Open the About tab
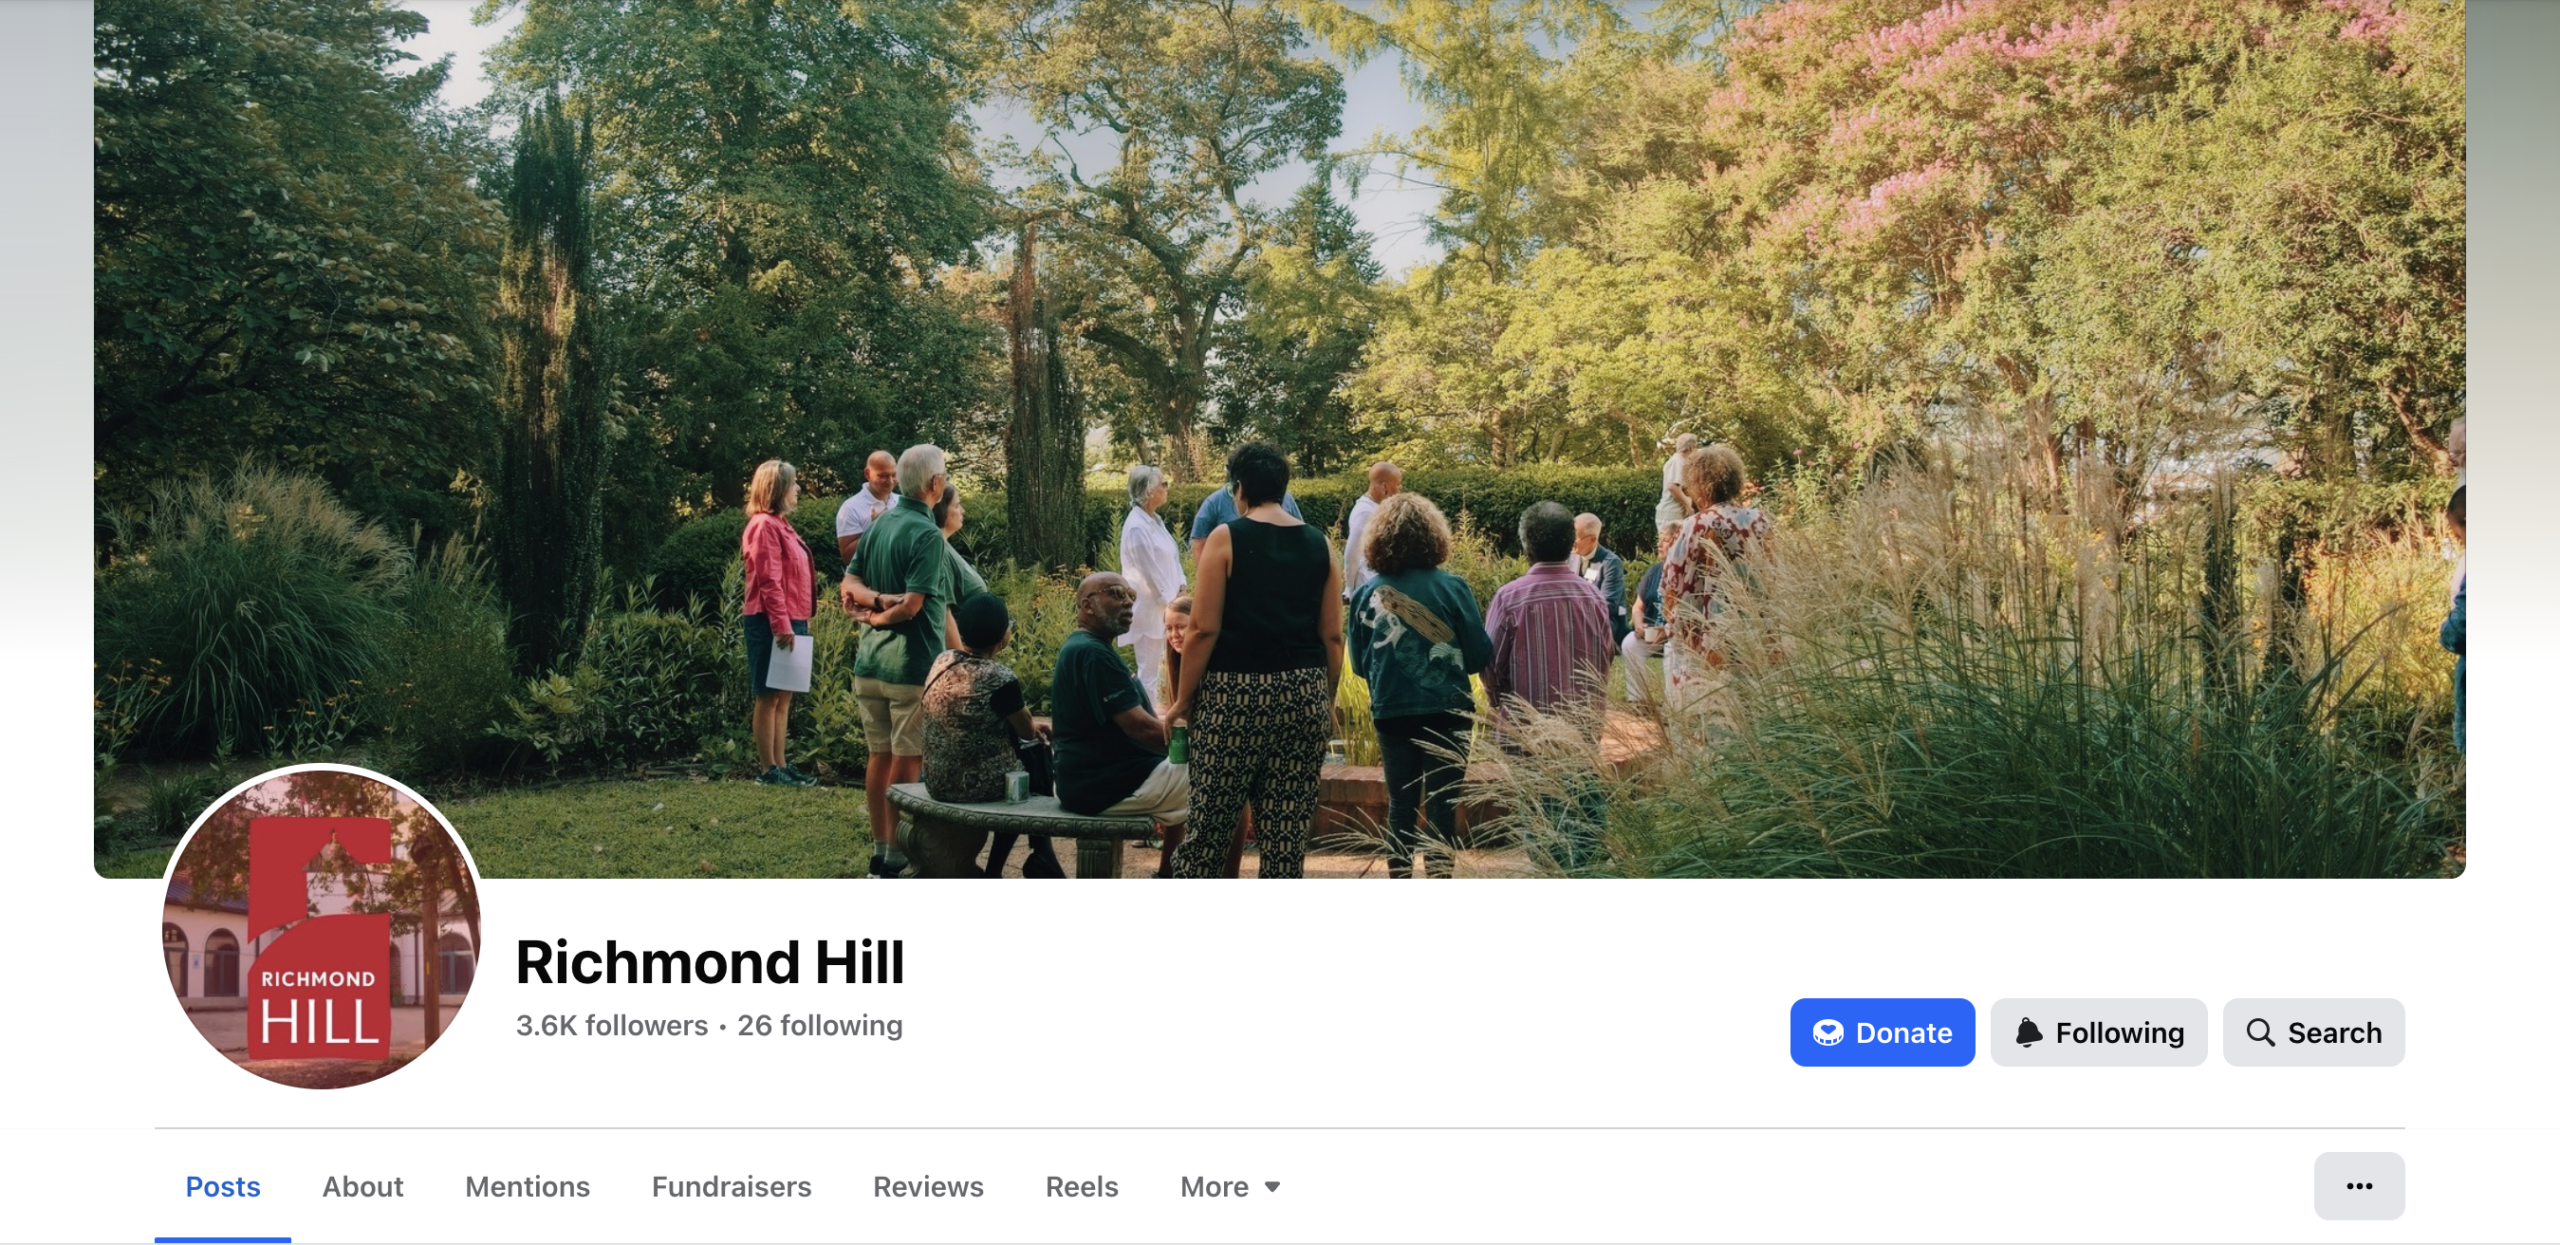The image size is (2560, 1245). [x=363, y=1186]
